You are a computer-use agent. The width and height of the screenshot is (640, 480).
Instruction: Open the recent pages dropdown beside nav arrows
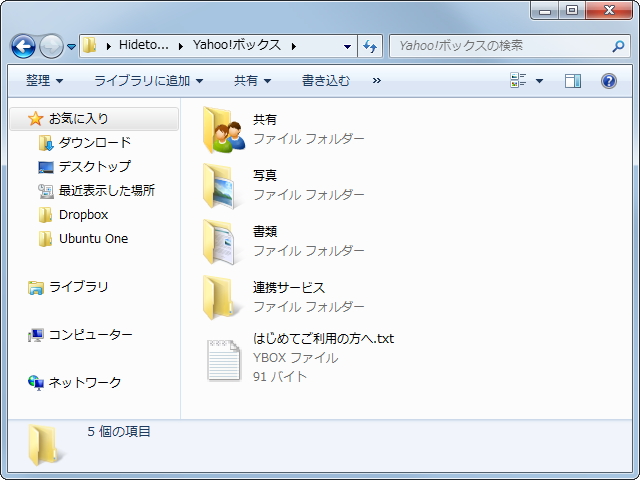click(x=71, y=47)
